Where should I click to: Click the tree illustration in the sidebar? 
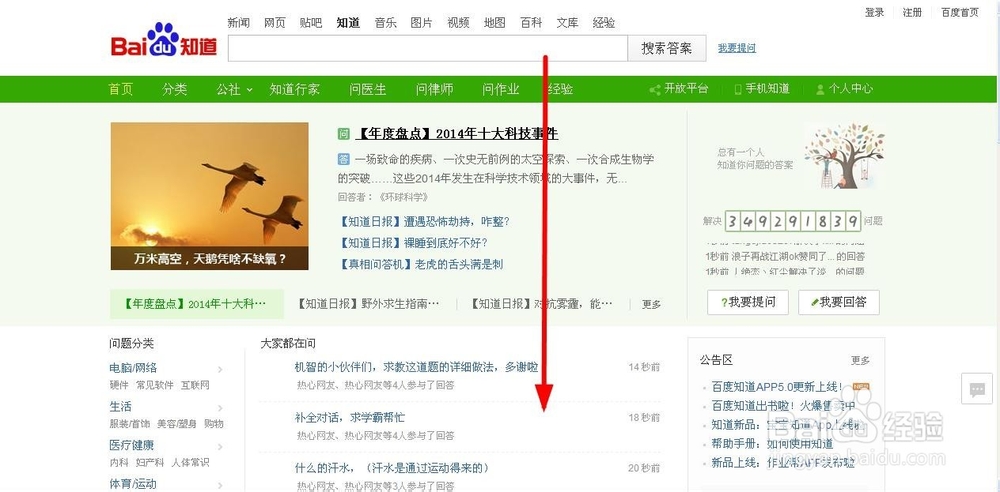(844, 156)
